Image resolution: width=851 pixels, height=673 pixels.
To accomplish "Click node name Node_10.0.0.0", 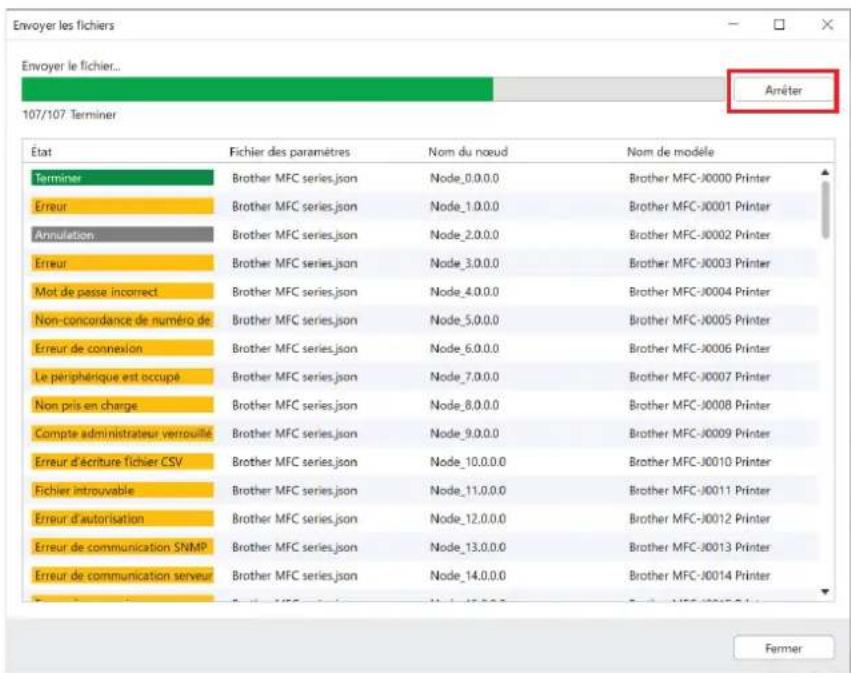I will point(468,462).
